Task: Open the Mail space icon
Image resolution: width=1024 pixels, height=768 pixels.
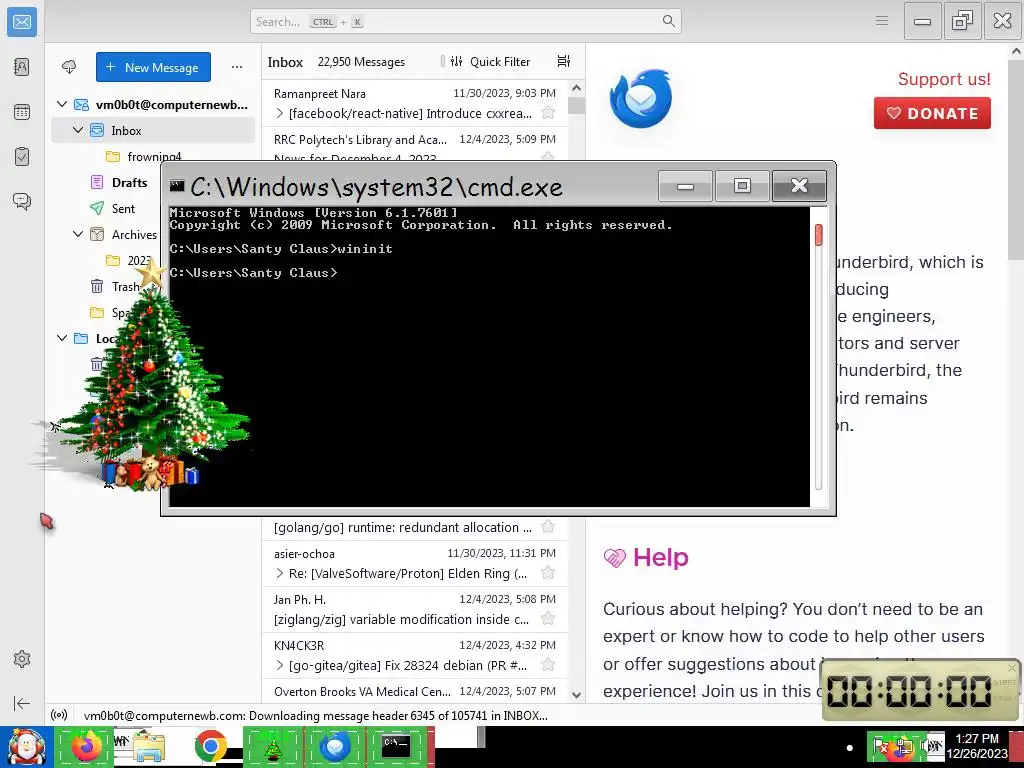Action: [22, 22]
